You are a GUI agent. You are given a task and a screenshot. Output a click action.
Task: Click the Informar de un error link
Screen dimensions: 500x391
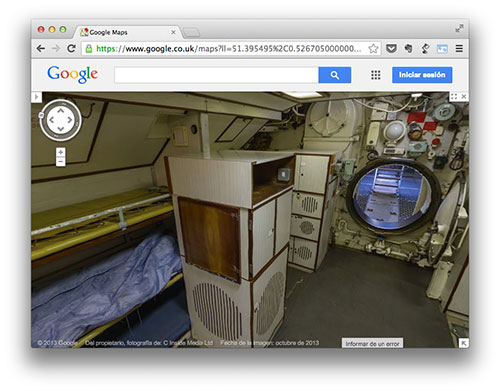tap(372, 344)
